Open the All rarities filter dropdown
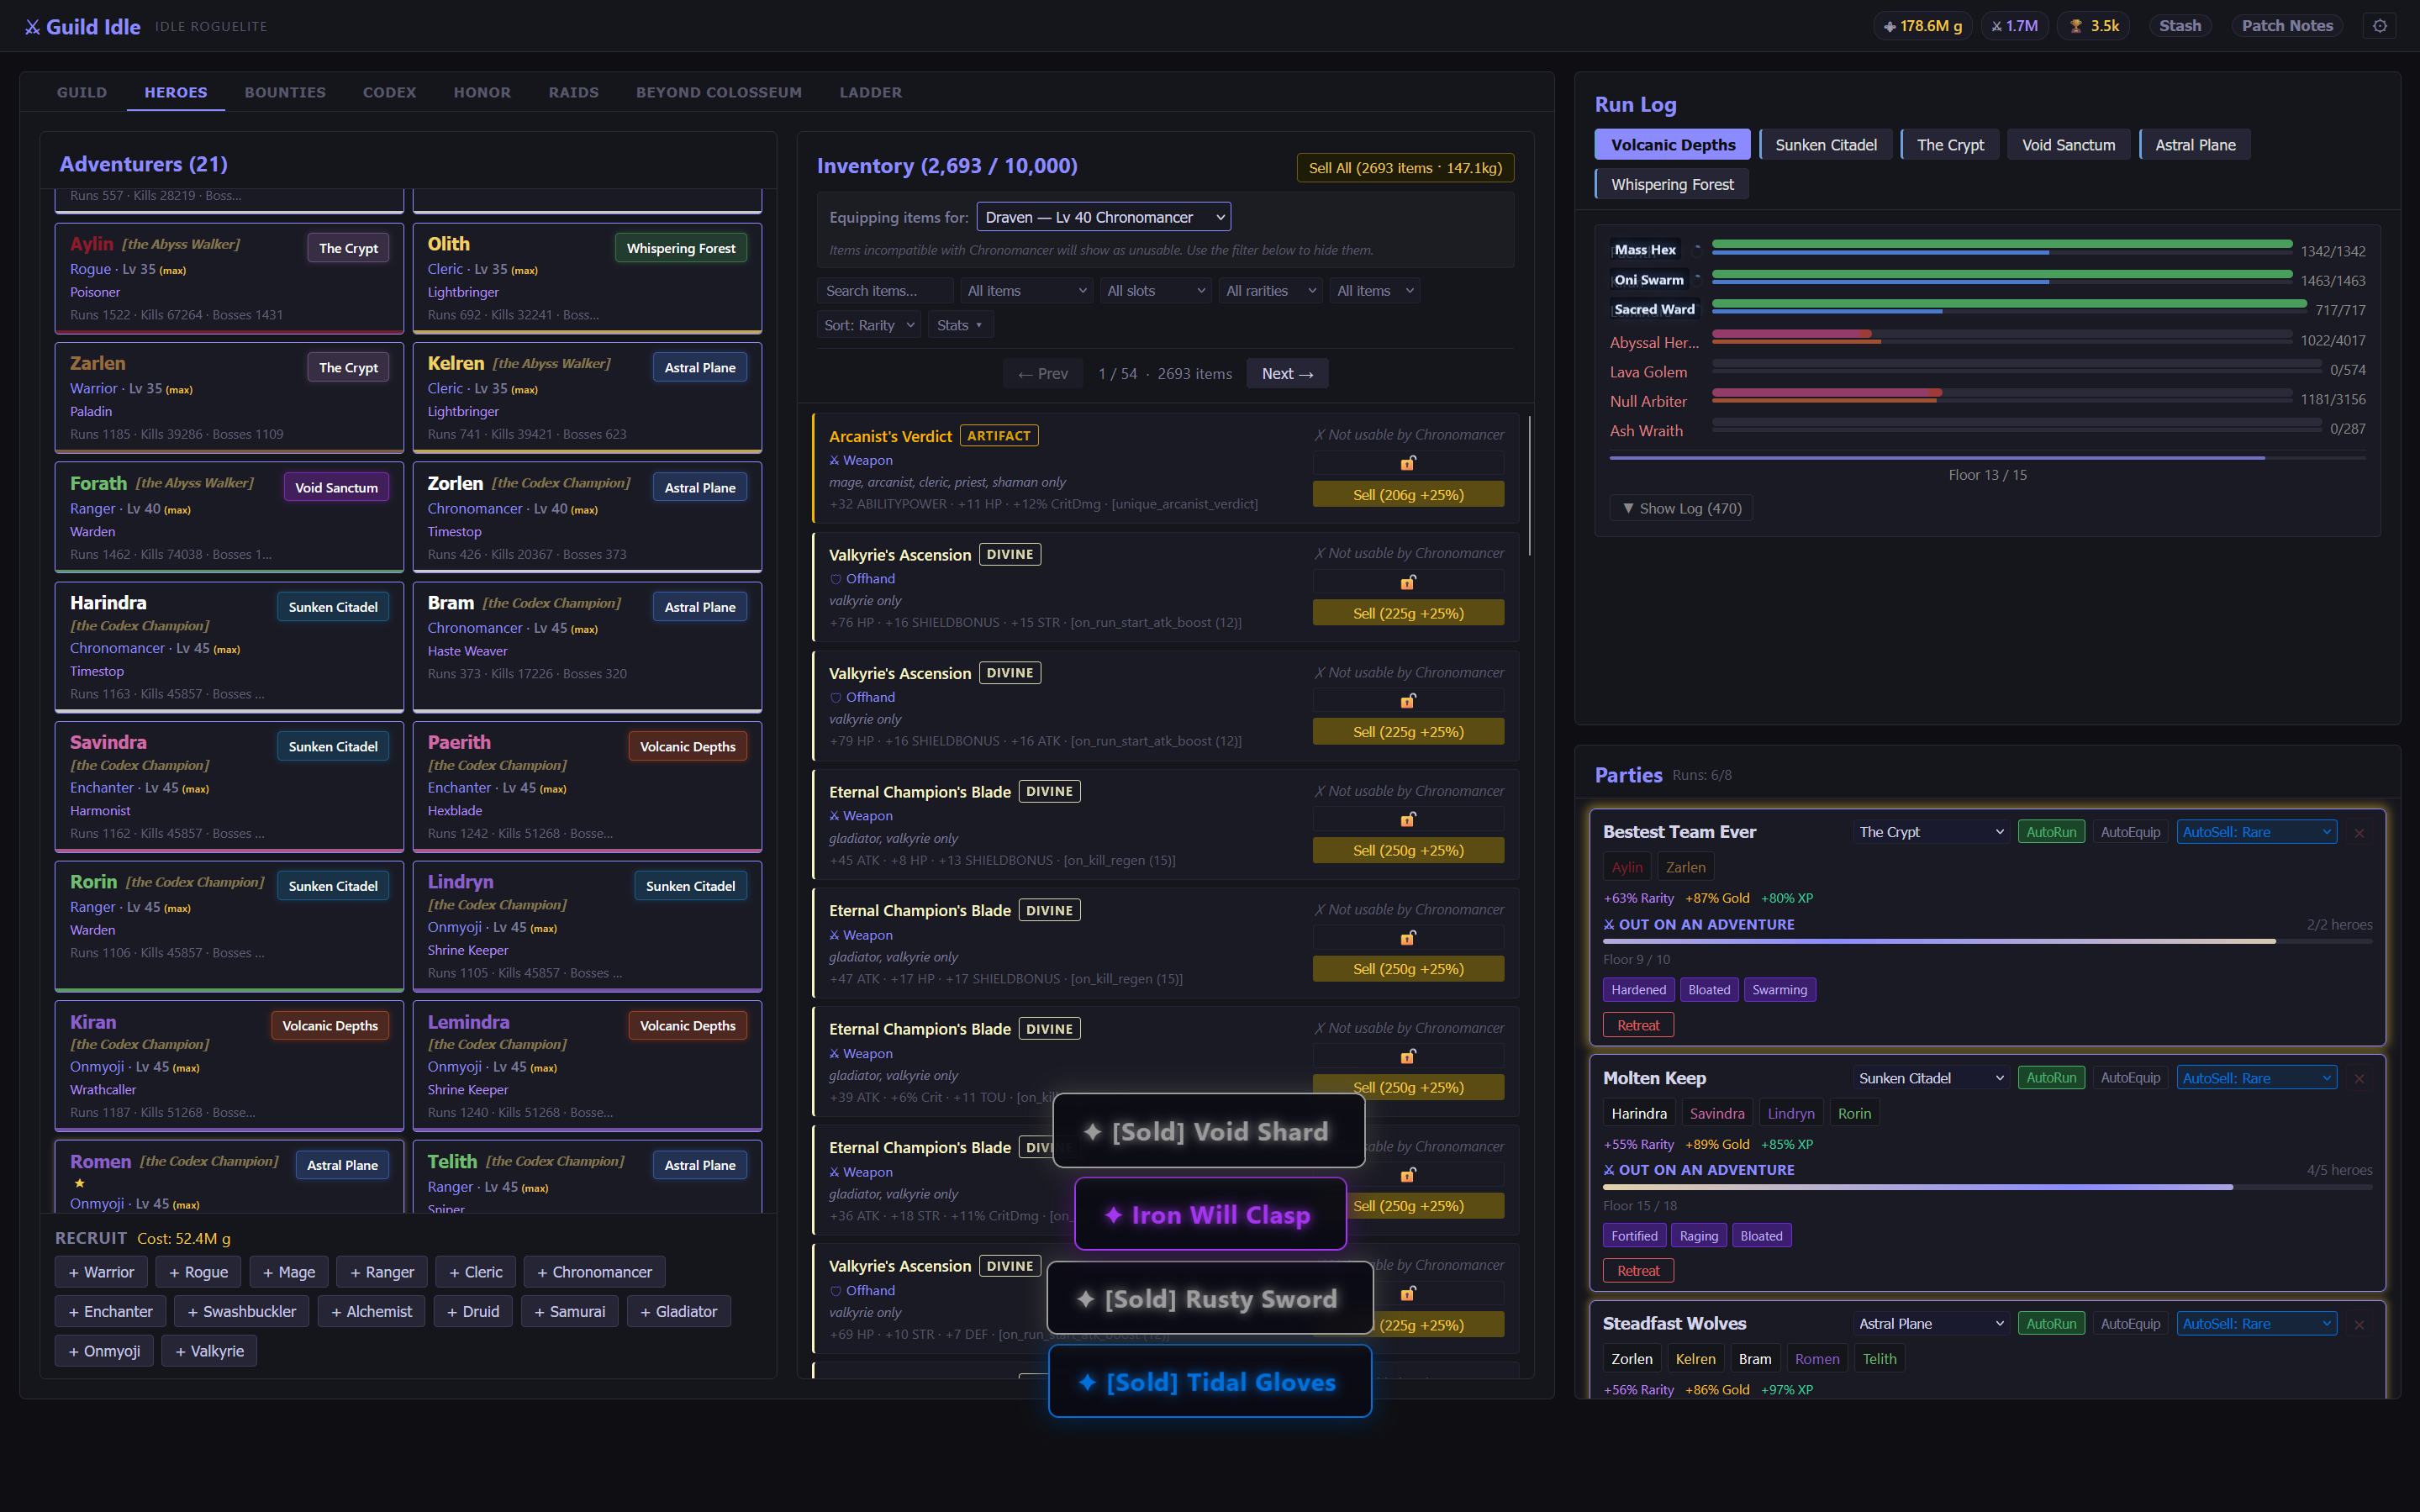The width and height of the screenshot is (2420, 1512). pos(1270,291)
